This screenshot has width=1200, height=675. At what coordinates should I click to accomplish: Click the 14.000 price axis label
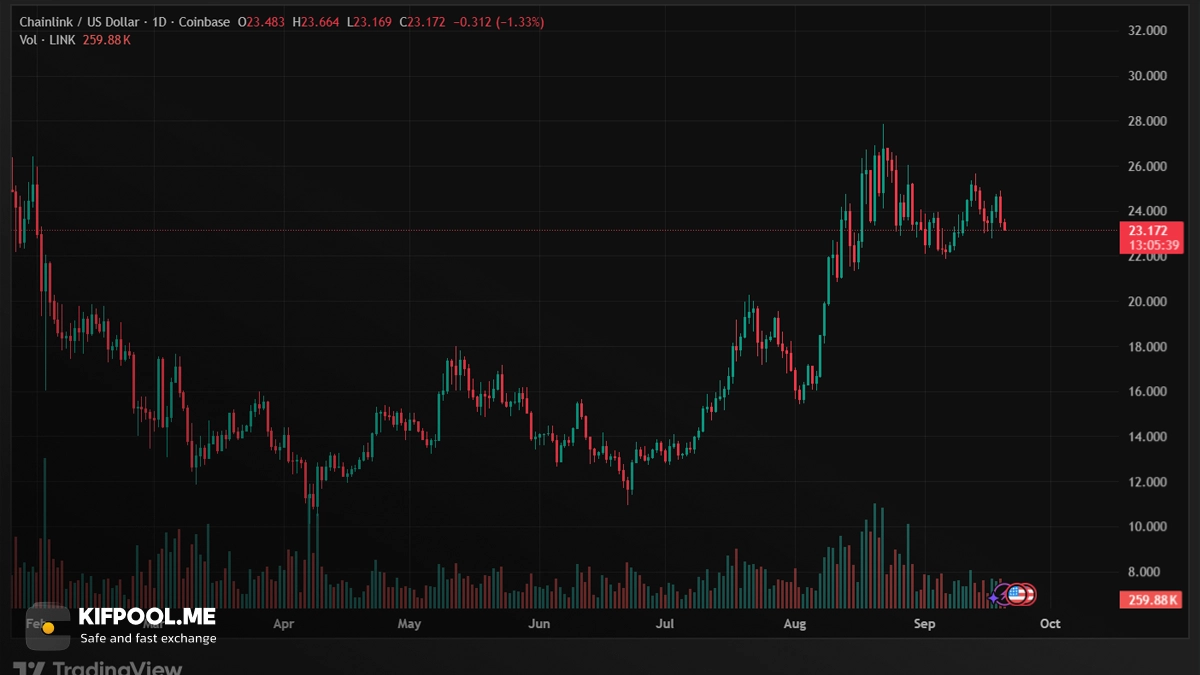1147,437
